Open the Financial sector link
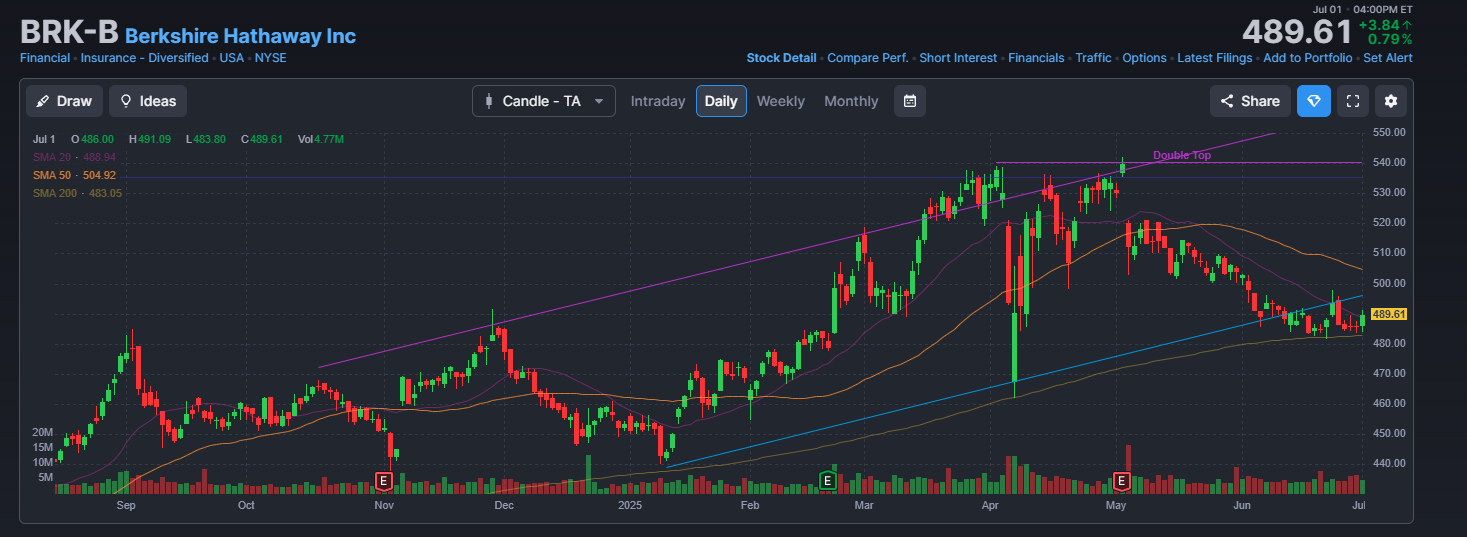The height and width of the screenshot is (537, 1467). 45,58
